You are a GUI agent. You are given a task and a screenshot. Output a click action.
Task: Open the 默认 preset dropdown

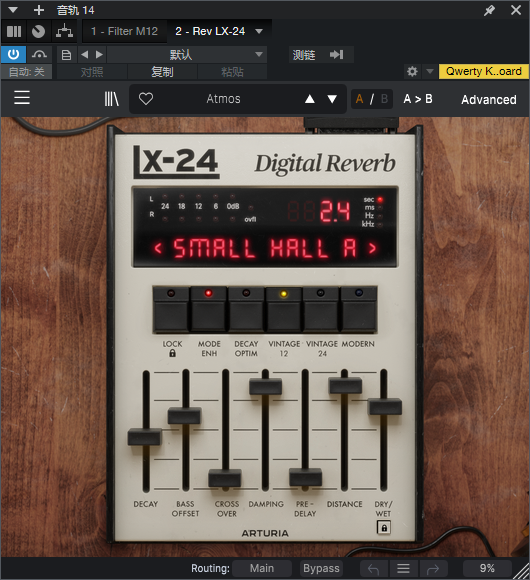187,55
